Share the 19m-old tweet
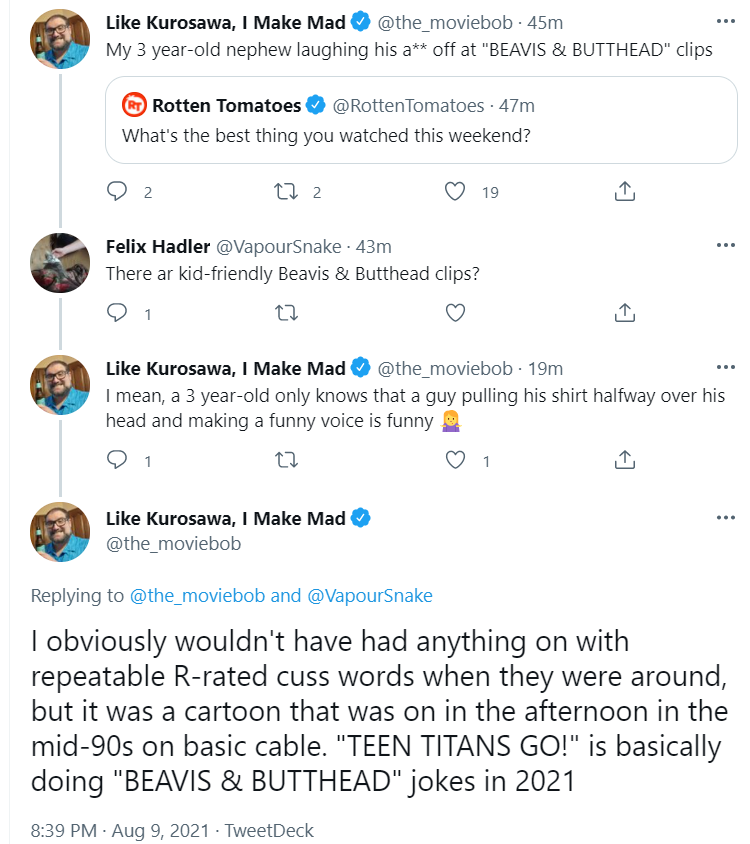 [625, 460]
